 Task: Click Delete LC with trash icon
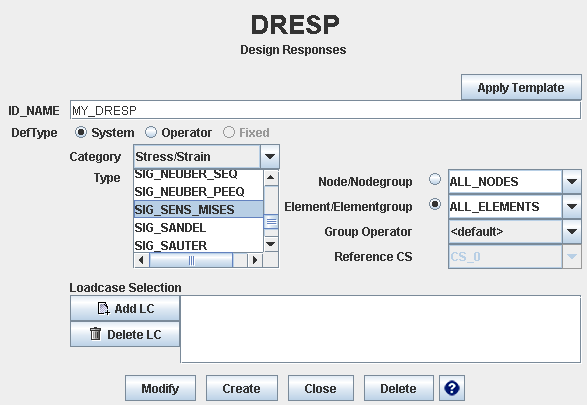(x=125, y=334)
